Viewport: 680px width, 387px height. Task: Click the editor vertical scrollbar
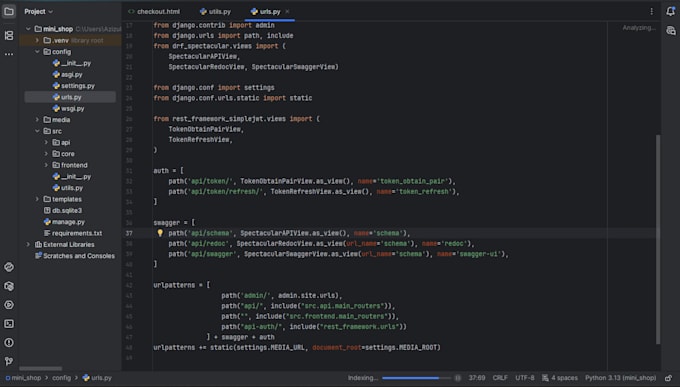pos(658,239)
